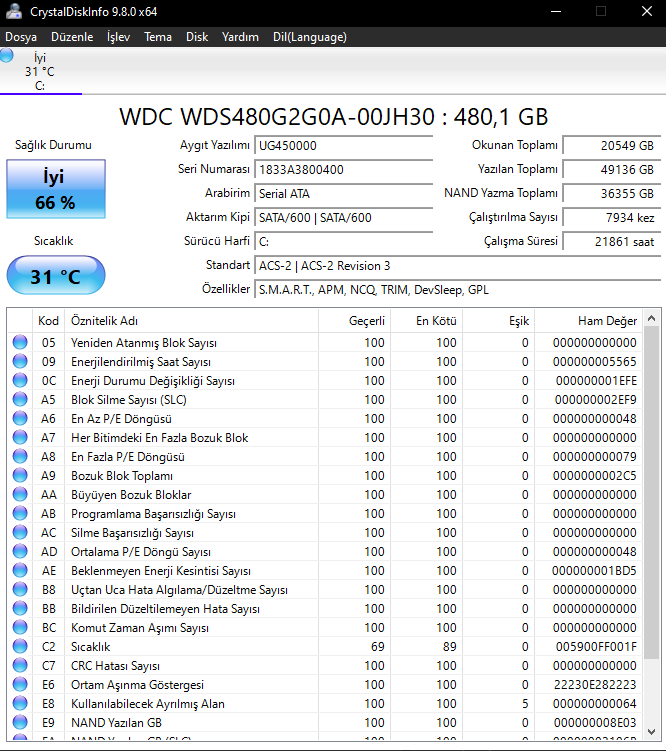Click the raw value 005900FF001F
666x751 pixels.
(596, 647)
